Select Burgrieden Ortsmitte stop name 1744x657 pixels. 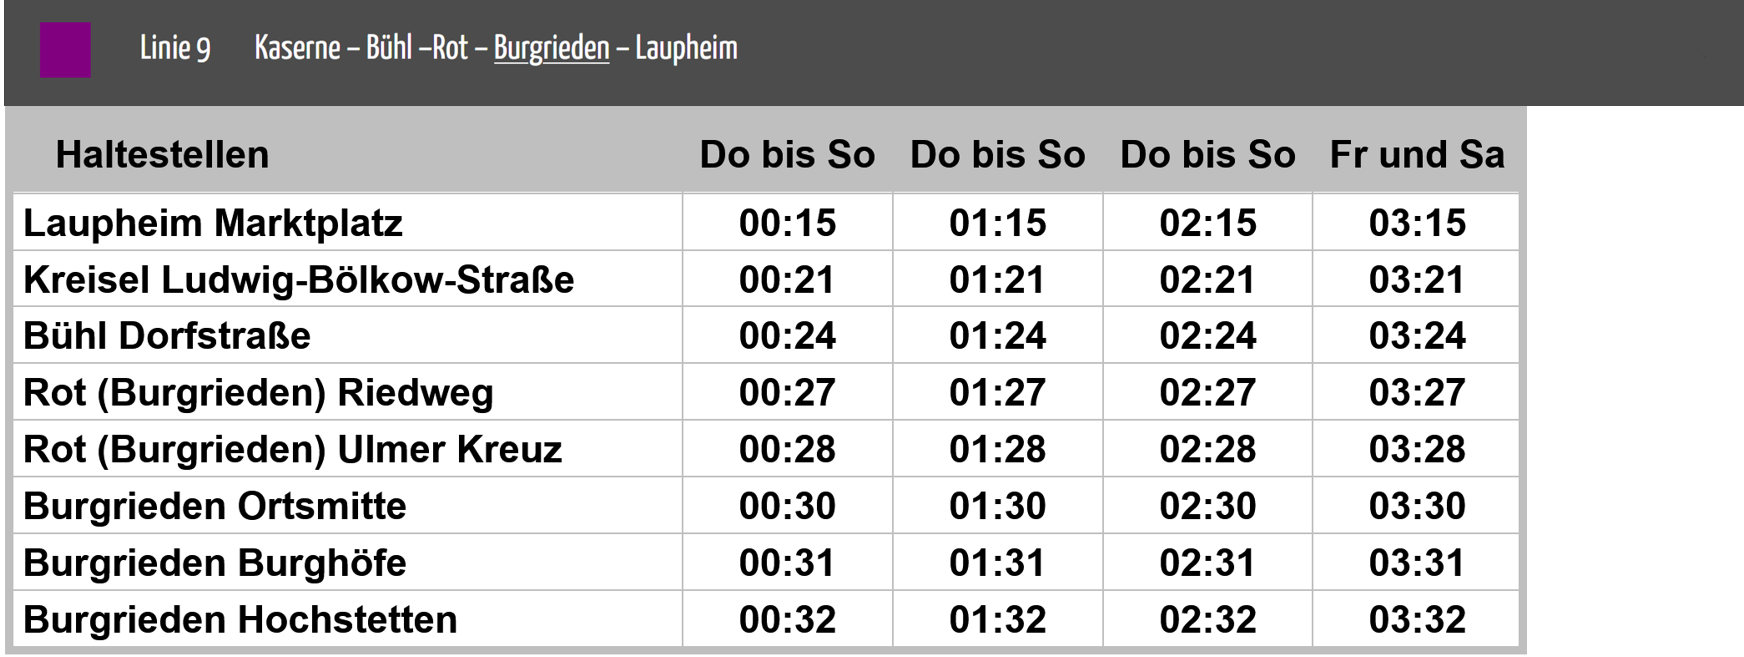[214, 506]
